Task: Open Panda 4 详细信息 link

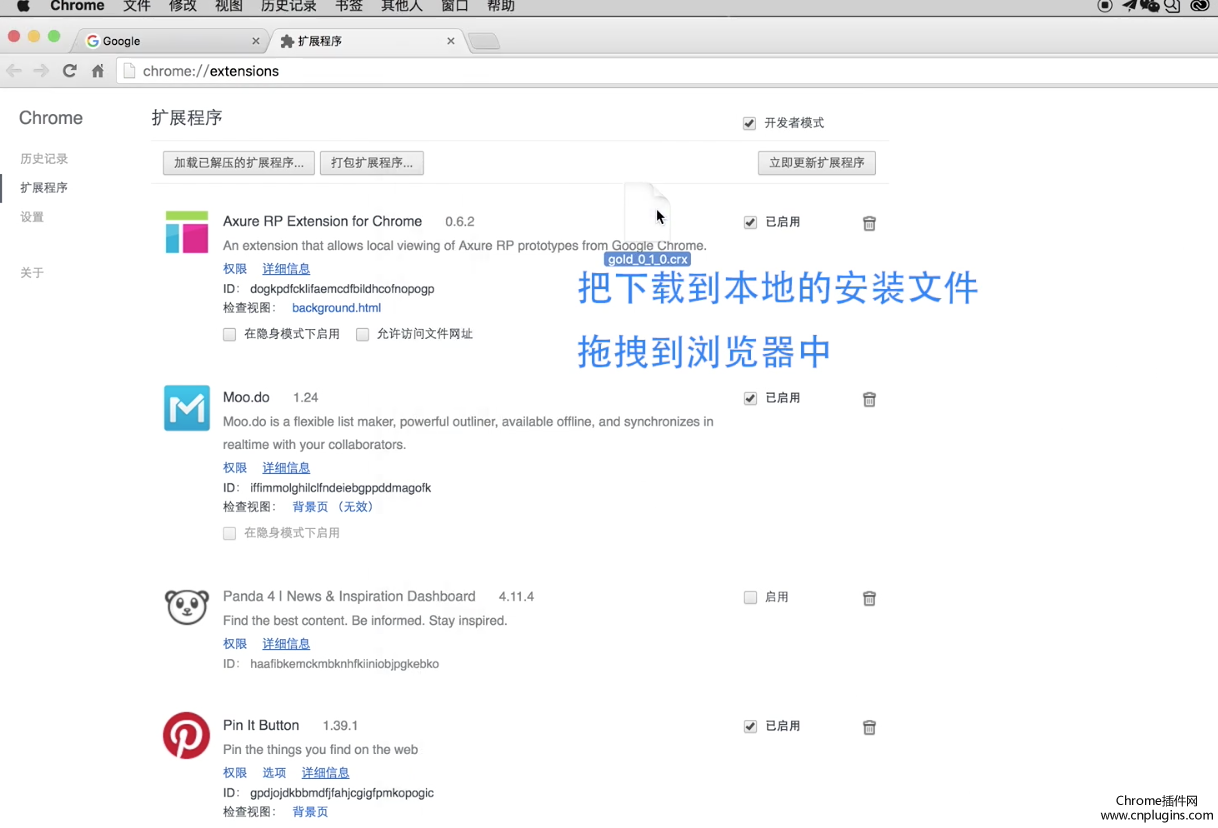Action: (286, 644)
